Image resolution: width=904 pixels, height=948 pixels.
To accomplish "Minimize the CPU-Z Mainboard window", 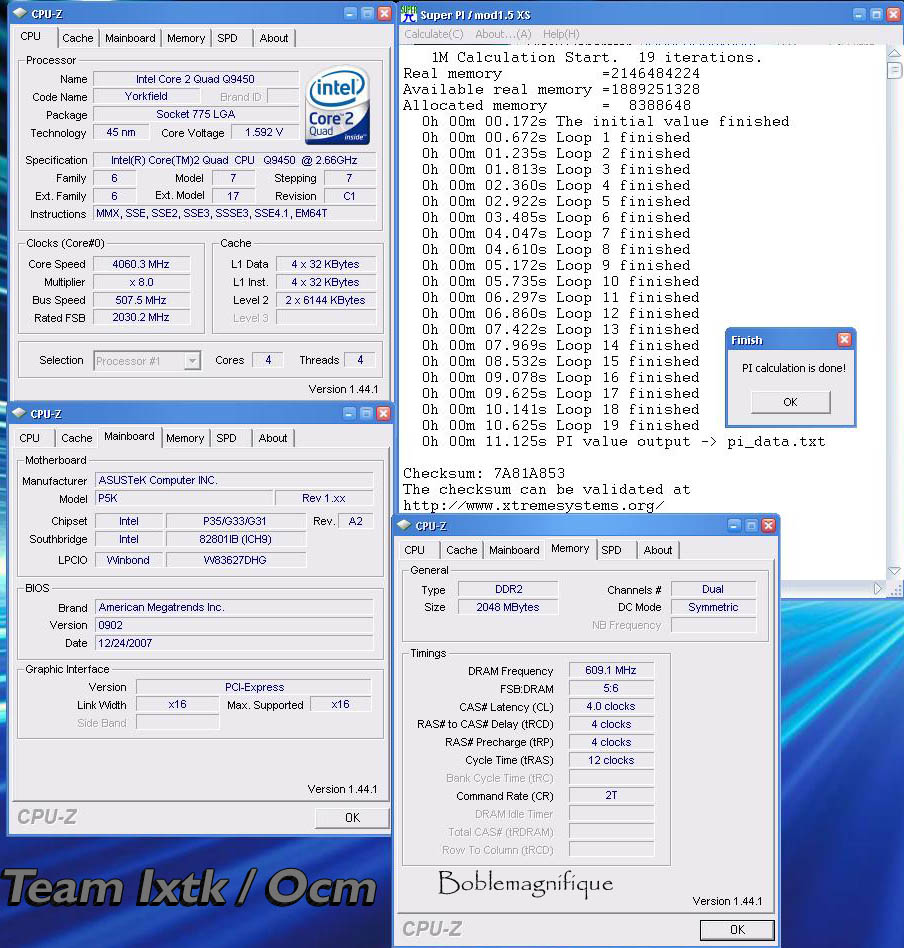I will (350, 413).
